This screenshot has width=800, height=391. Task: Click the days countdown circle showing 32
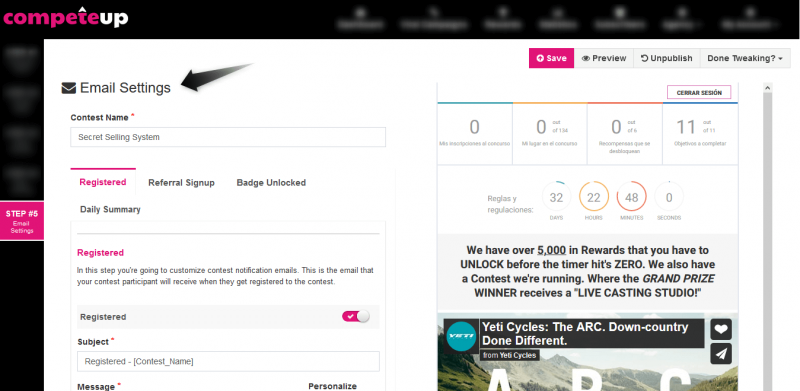coord(556,197)
